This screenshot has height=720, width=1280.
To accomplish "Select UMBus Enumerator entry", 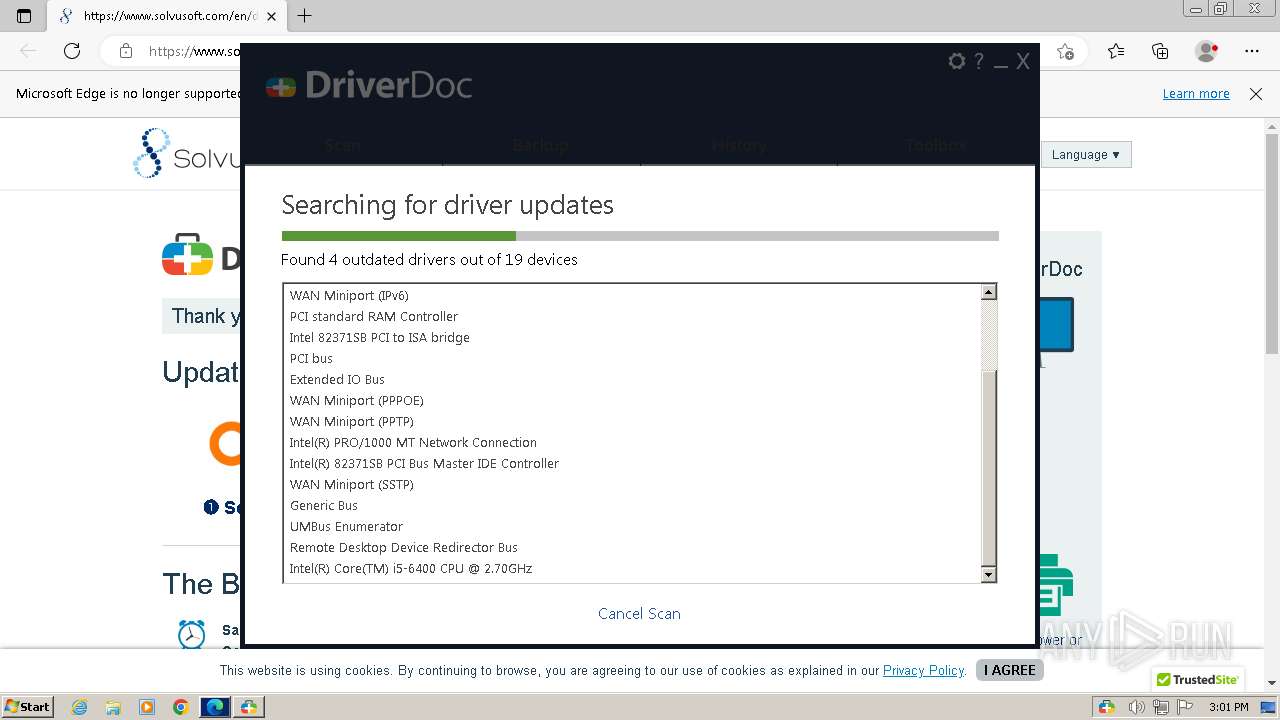I will click(346, 527).
